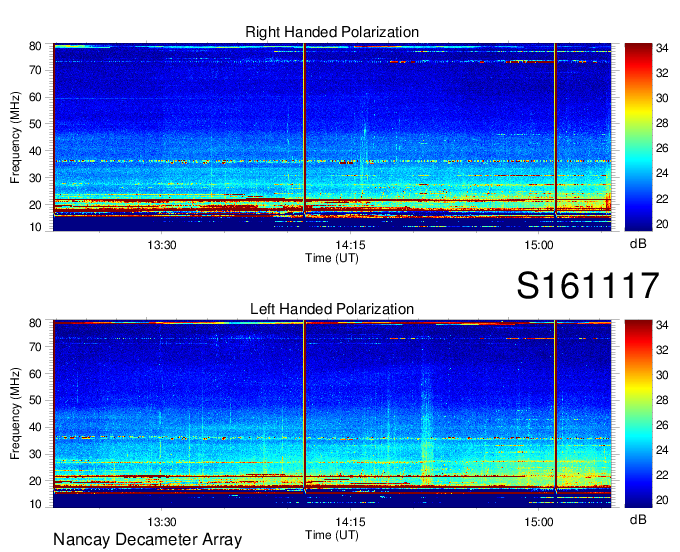Click the 20 dB label on Right Handed color bar

pyautogui.click(x=662, y=224)
